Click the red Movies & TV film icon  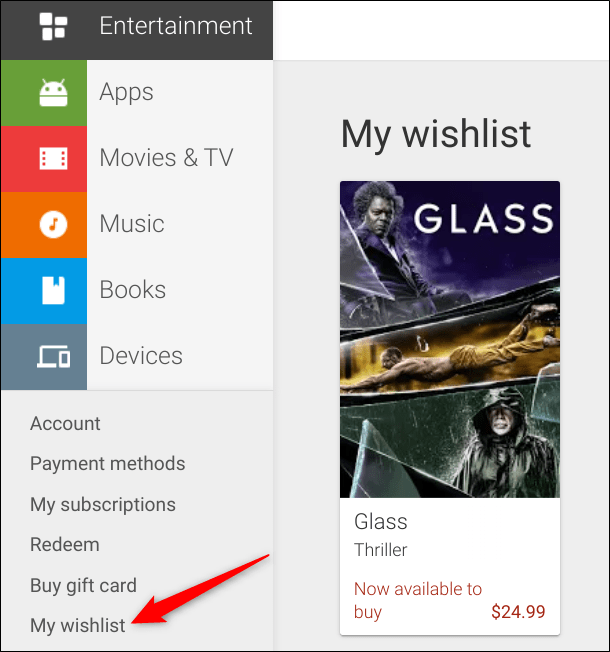click(53, 158)
